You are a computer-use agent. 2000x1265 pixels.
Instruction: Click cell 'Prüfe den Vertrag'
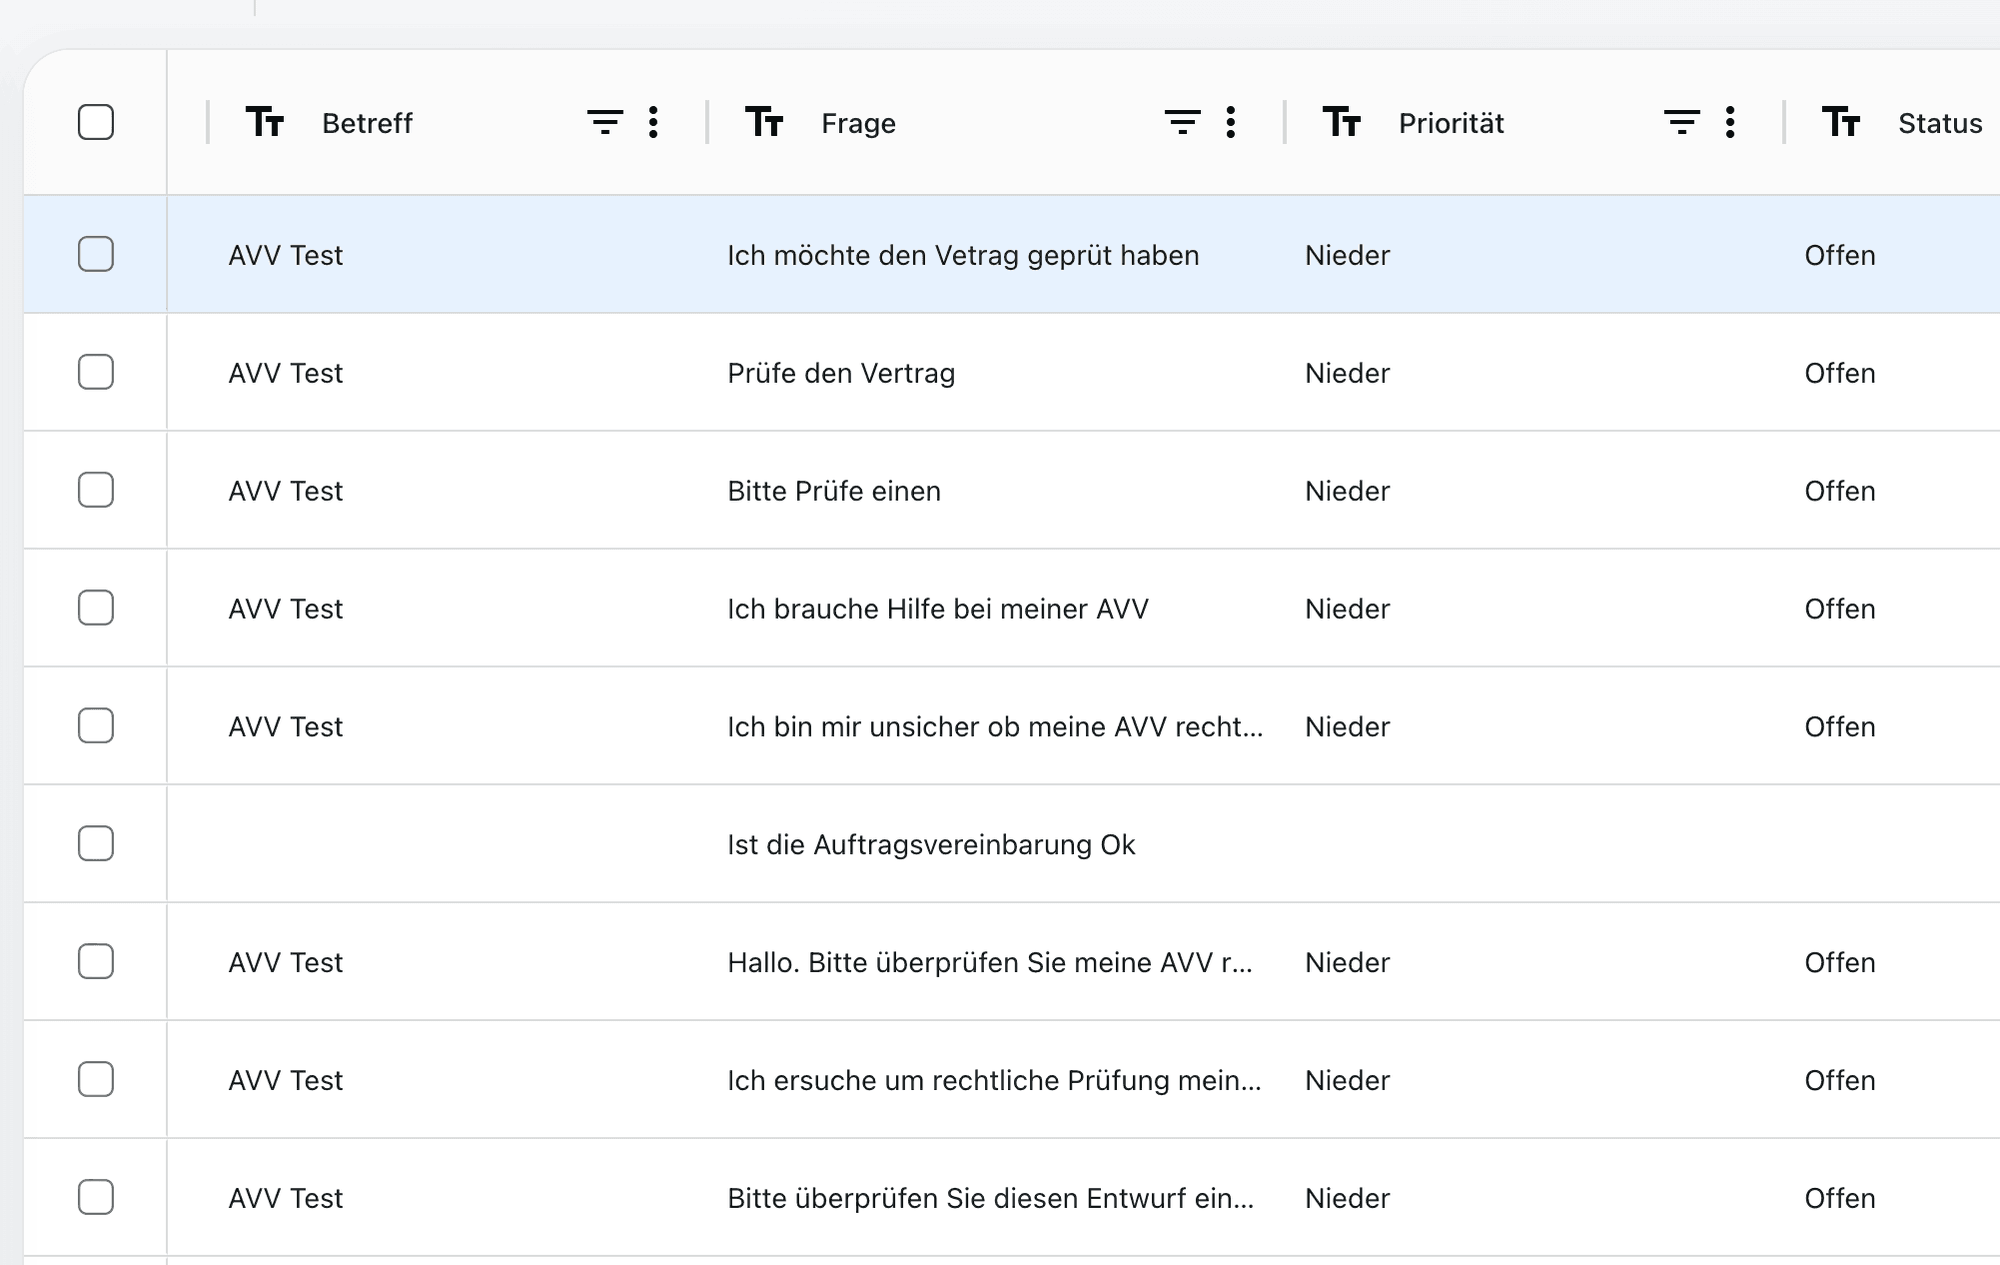pyautogui.click(x=841, y=374)
